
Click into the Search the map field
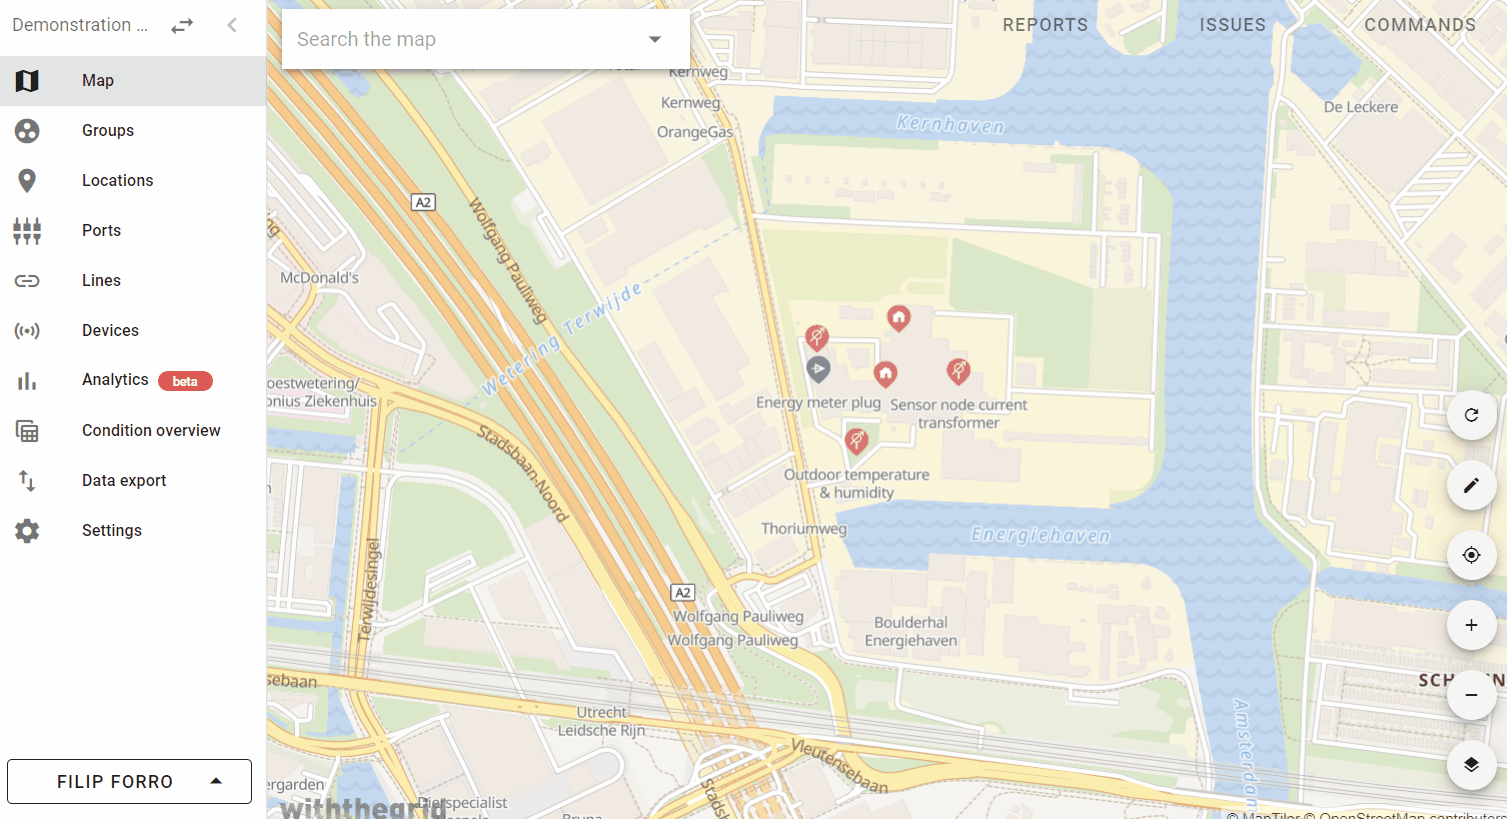[465, 39]
